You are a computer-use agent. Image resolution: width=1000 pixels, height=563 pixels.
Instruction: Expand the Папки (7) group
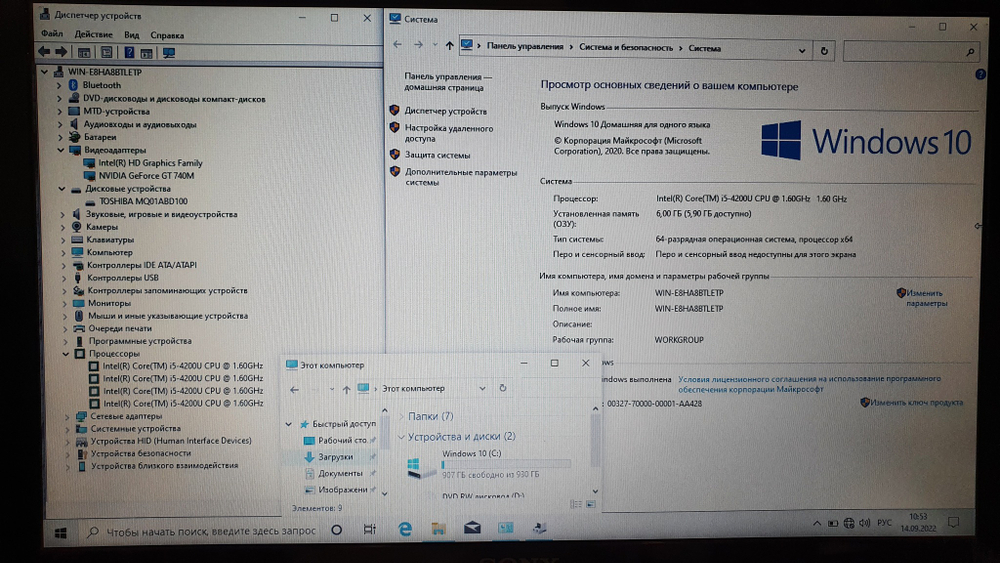[401, 416]
